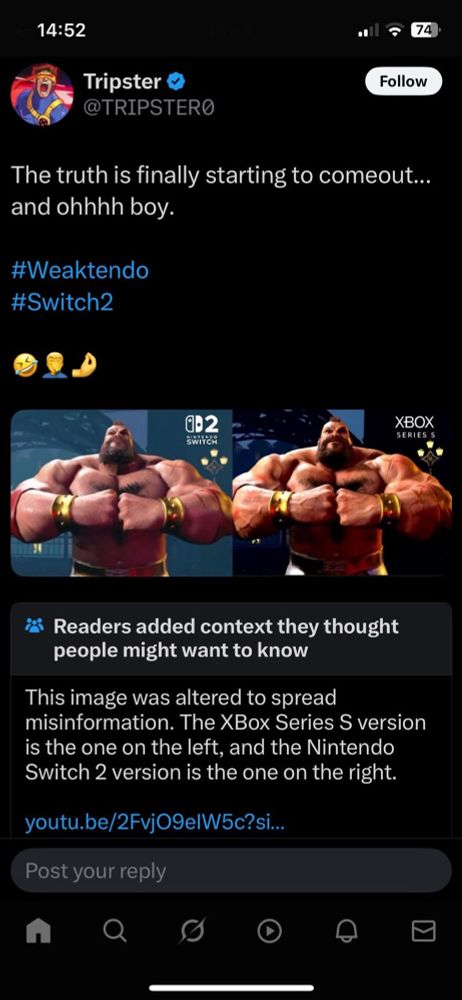Open the @TRIPSTER0 handle
The height and width of the screenshot is (1000, 462).
tap(149, 108)
